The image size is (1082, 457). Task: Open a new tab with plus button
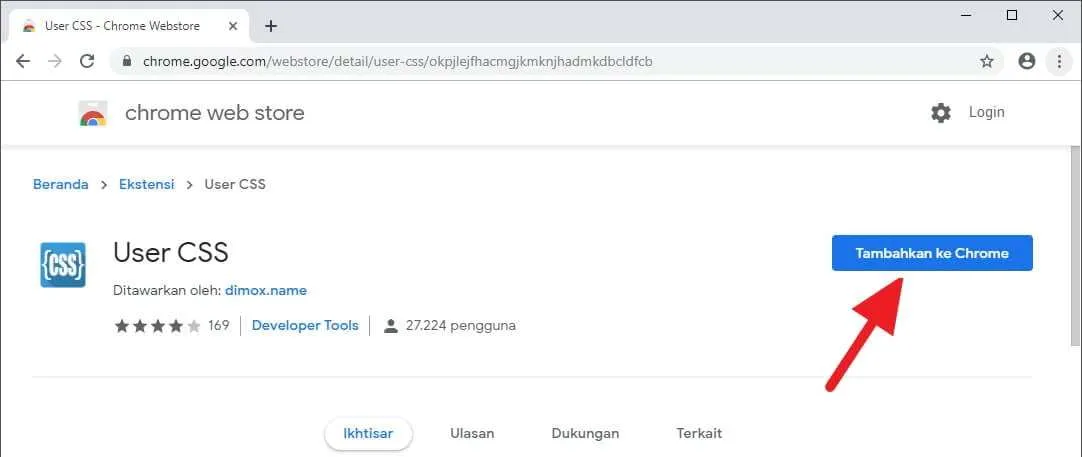coord(271,26)
